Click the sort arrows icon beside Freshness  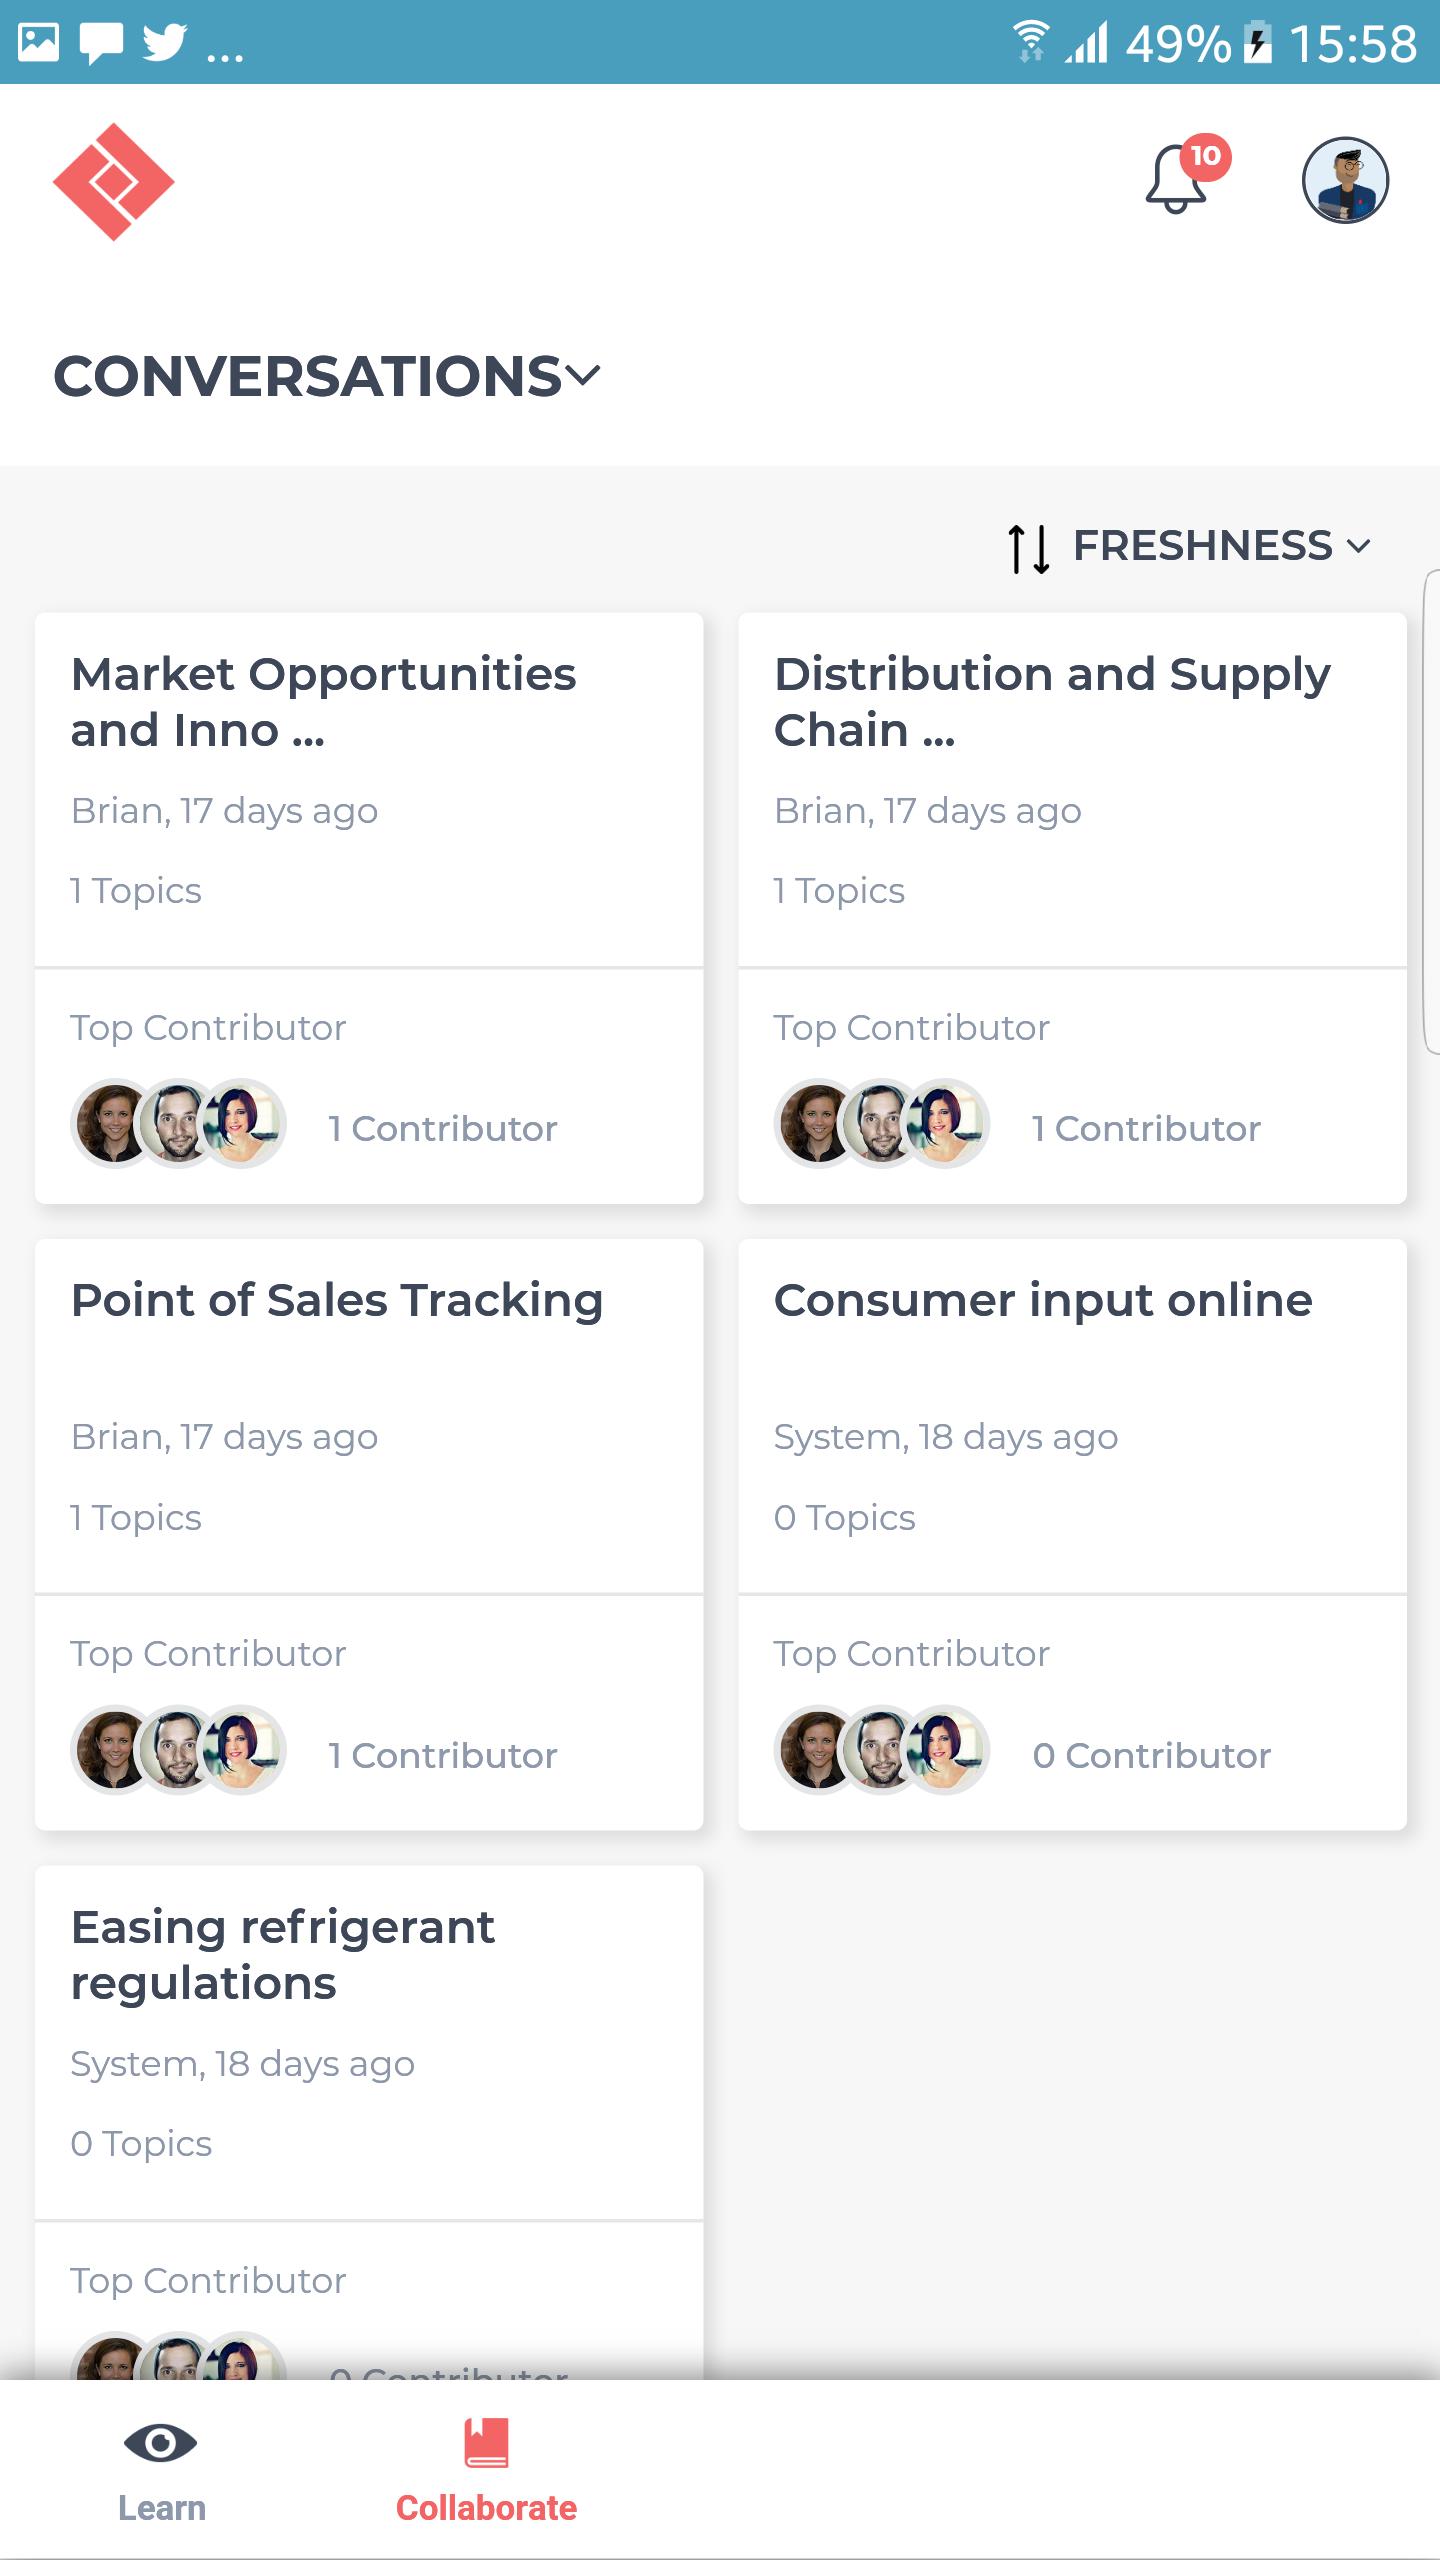(1029, 549)
